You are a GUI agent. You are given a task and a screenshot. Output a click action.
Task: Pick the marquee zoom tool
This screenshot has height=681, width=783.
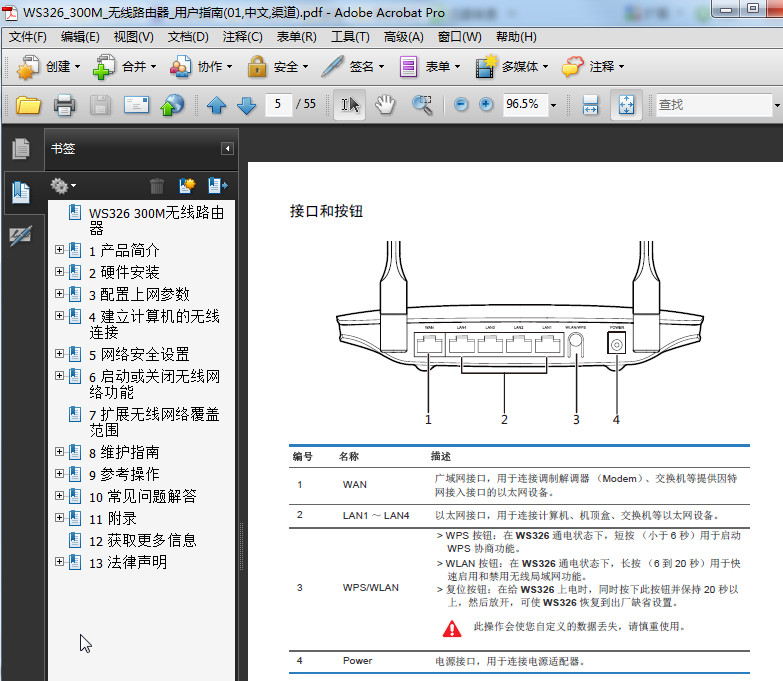coord(422,105)
